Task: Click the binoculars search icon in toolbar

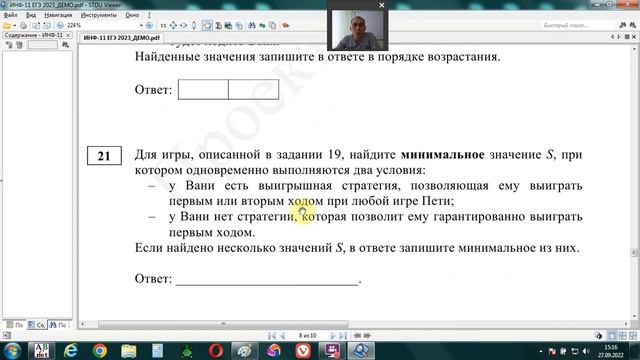Action: [252, 25]
